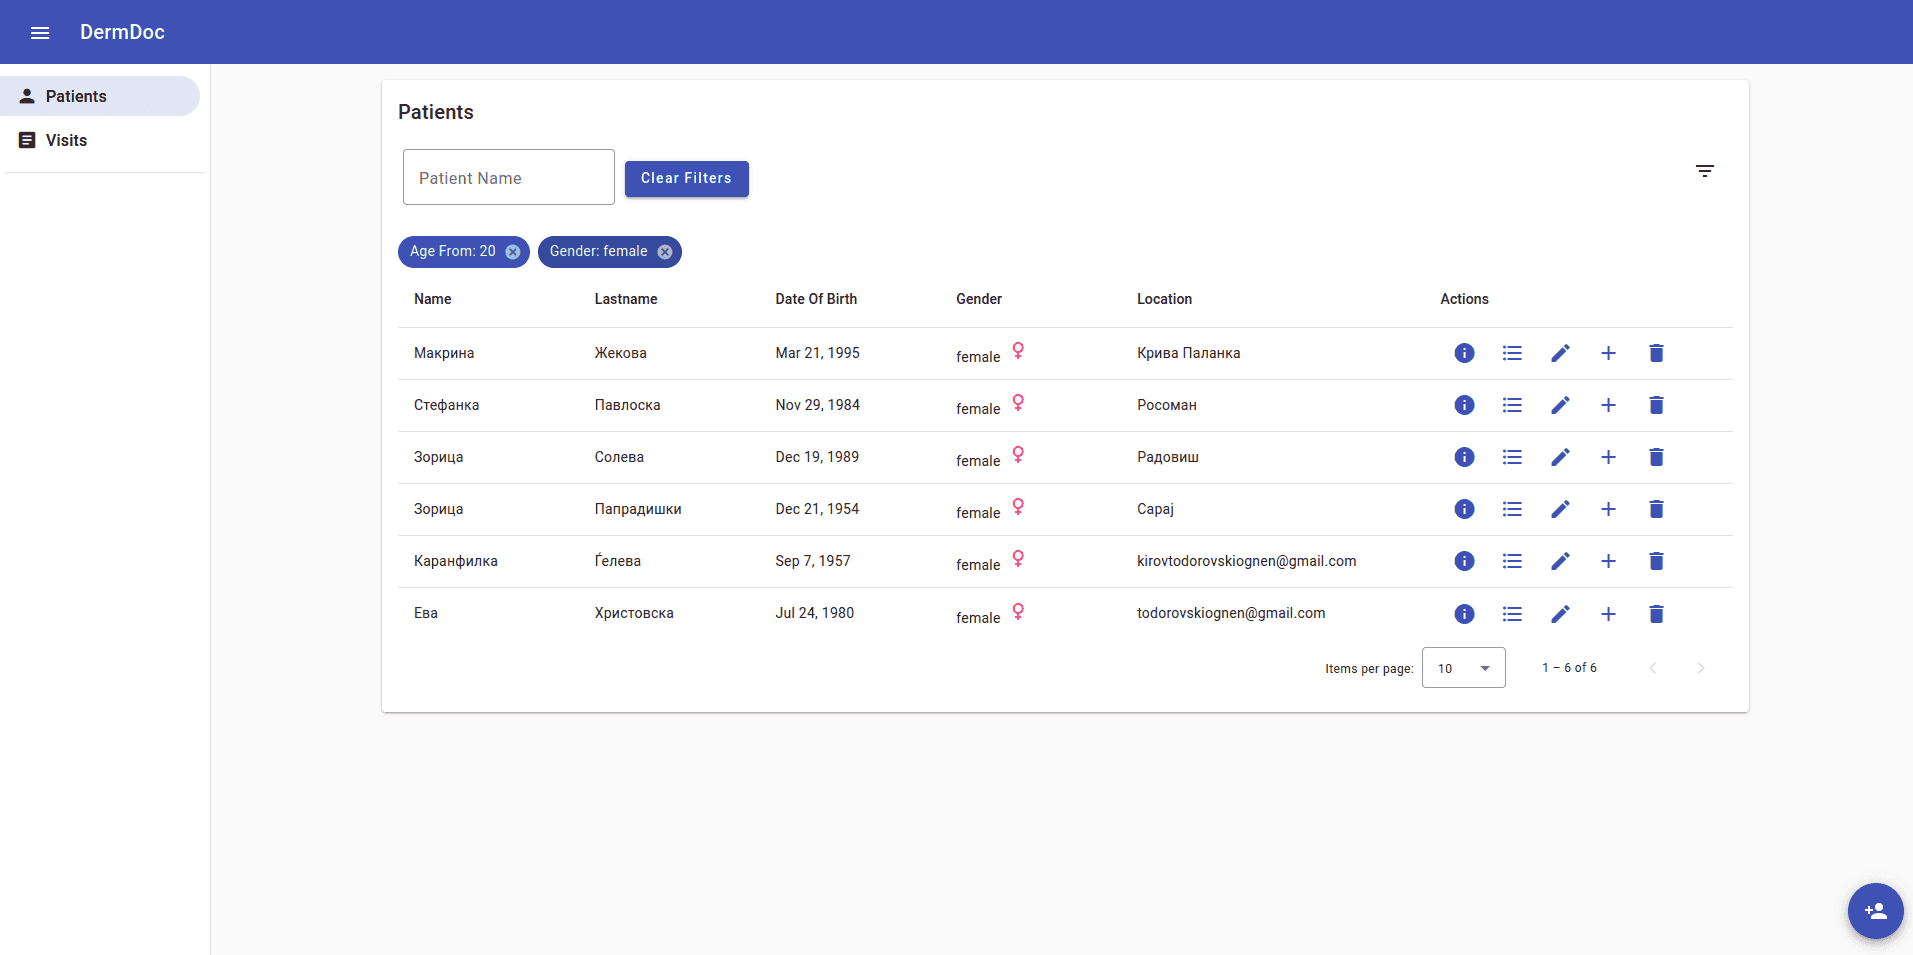Open the hamburger navigation menu
This screenshot has width=1913, height=955.
40,33
